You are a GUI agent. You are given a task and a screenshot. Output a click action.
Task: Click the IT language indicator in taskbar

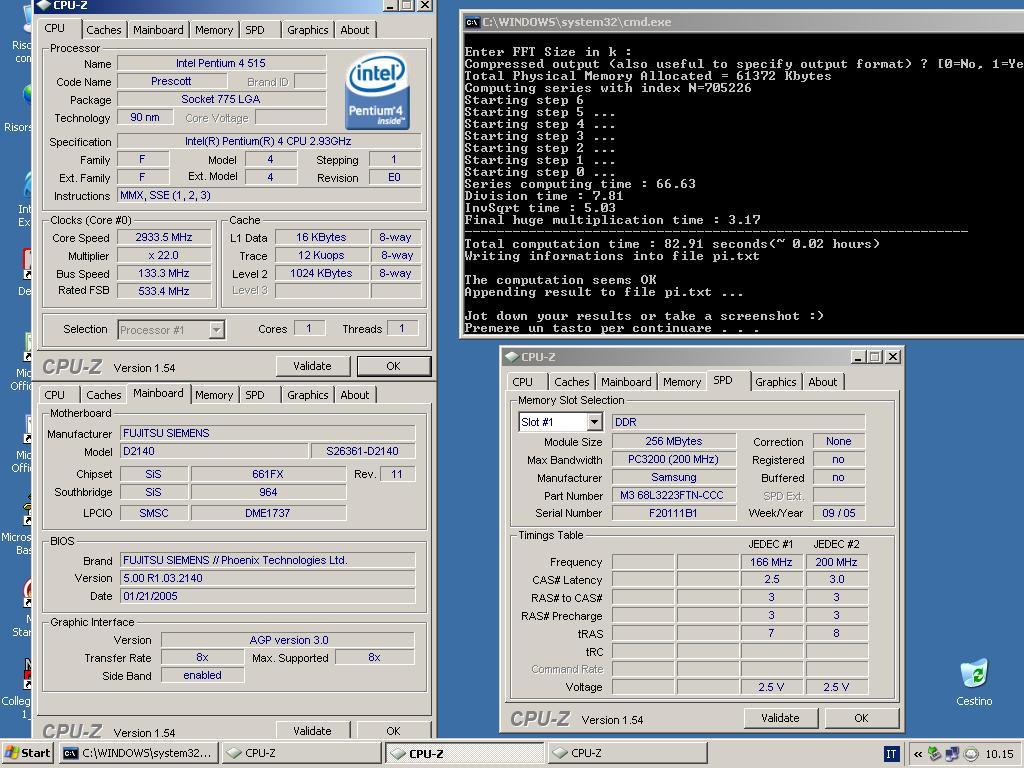point(891,754)
